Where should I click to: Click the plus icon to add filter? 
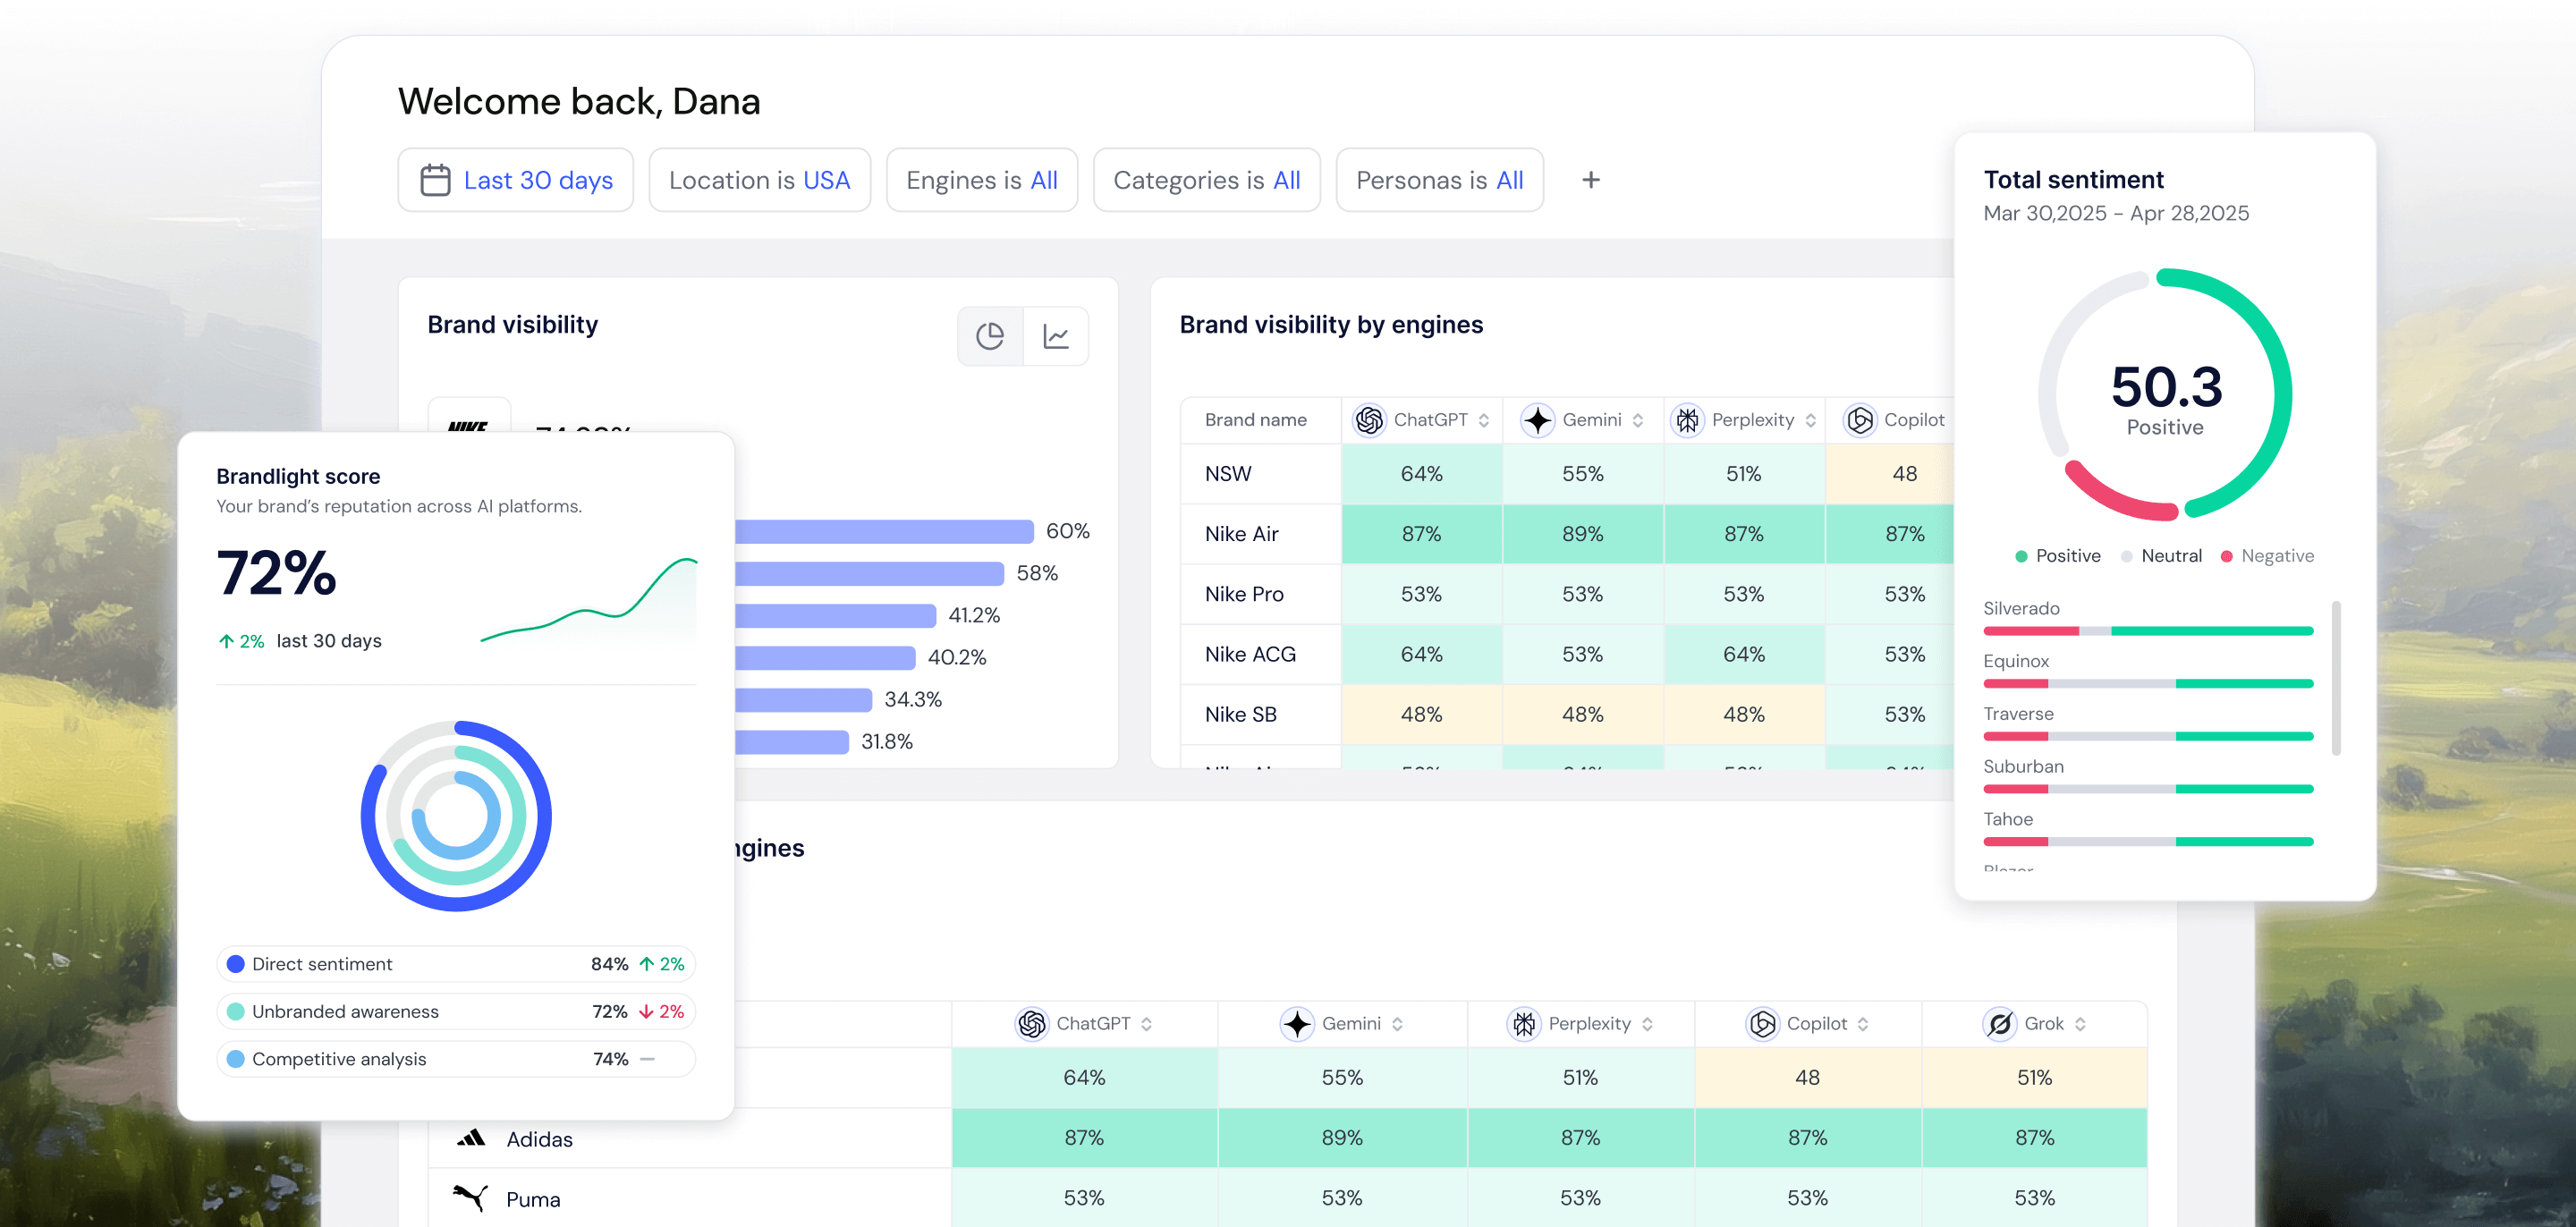tap(1590, 180)
